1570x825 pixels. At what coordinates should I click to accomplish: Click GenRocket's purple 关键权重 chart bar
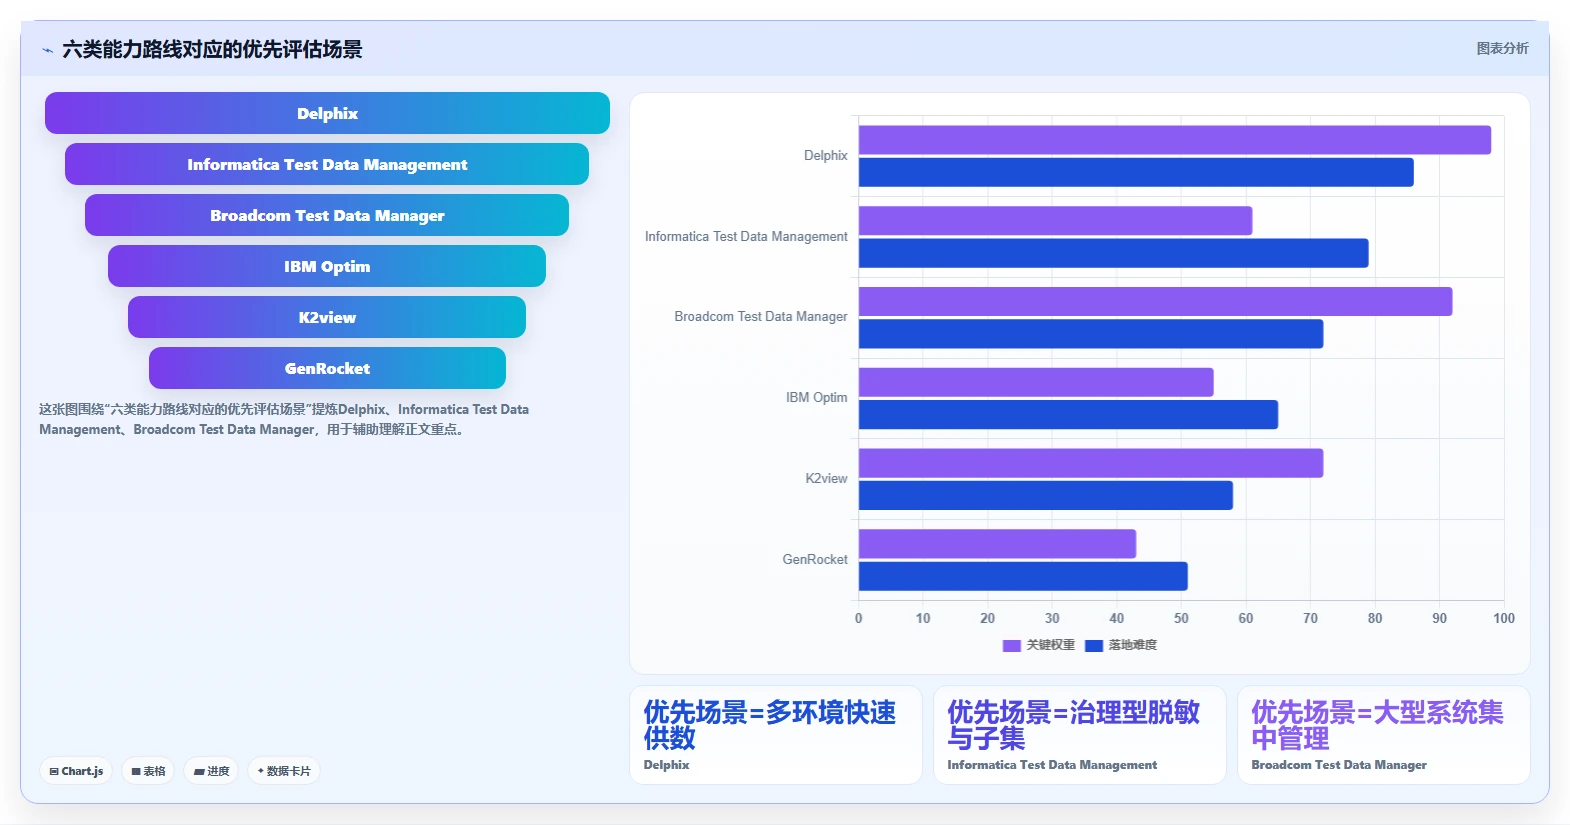(997, 544)
